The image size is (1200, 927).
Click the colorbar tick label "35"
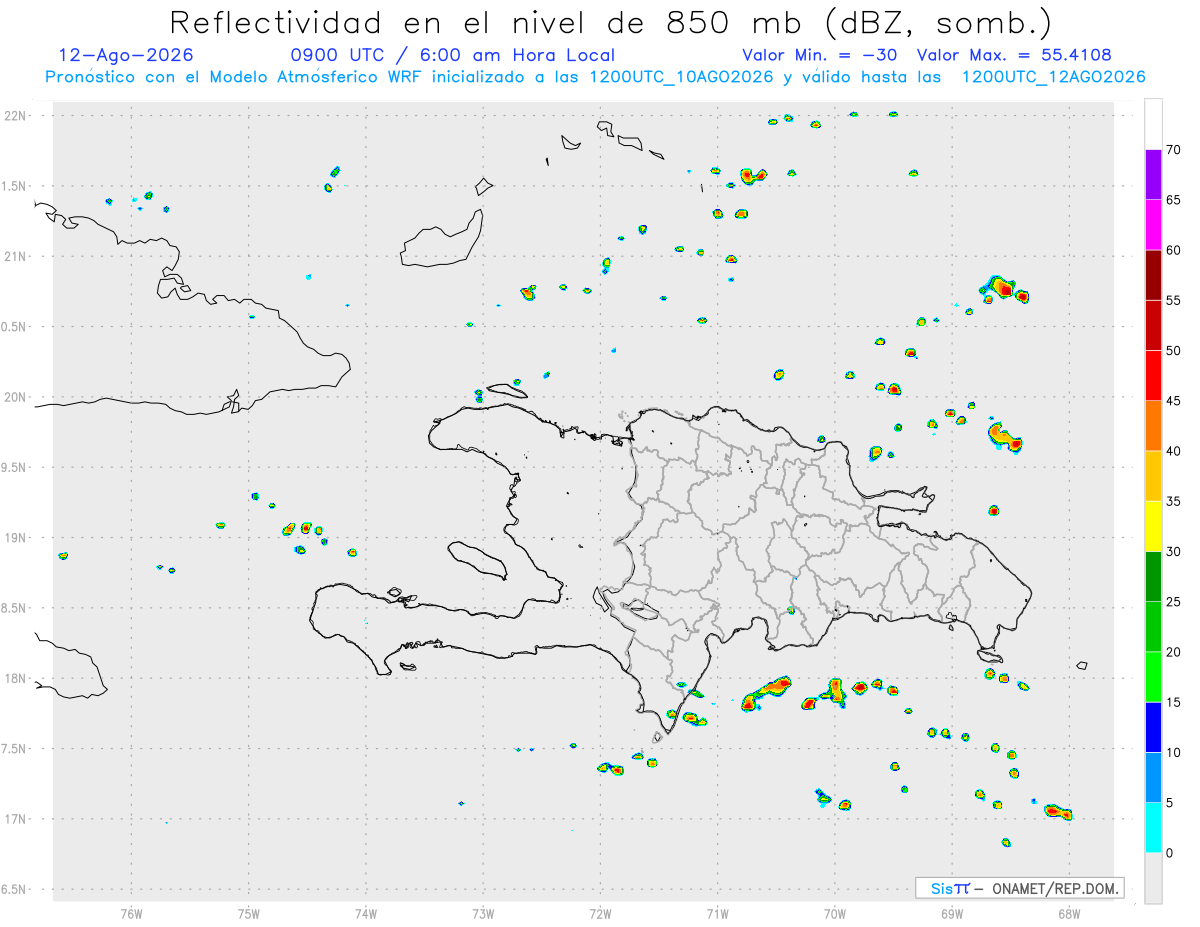coord(1172,501)
